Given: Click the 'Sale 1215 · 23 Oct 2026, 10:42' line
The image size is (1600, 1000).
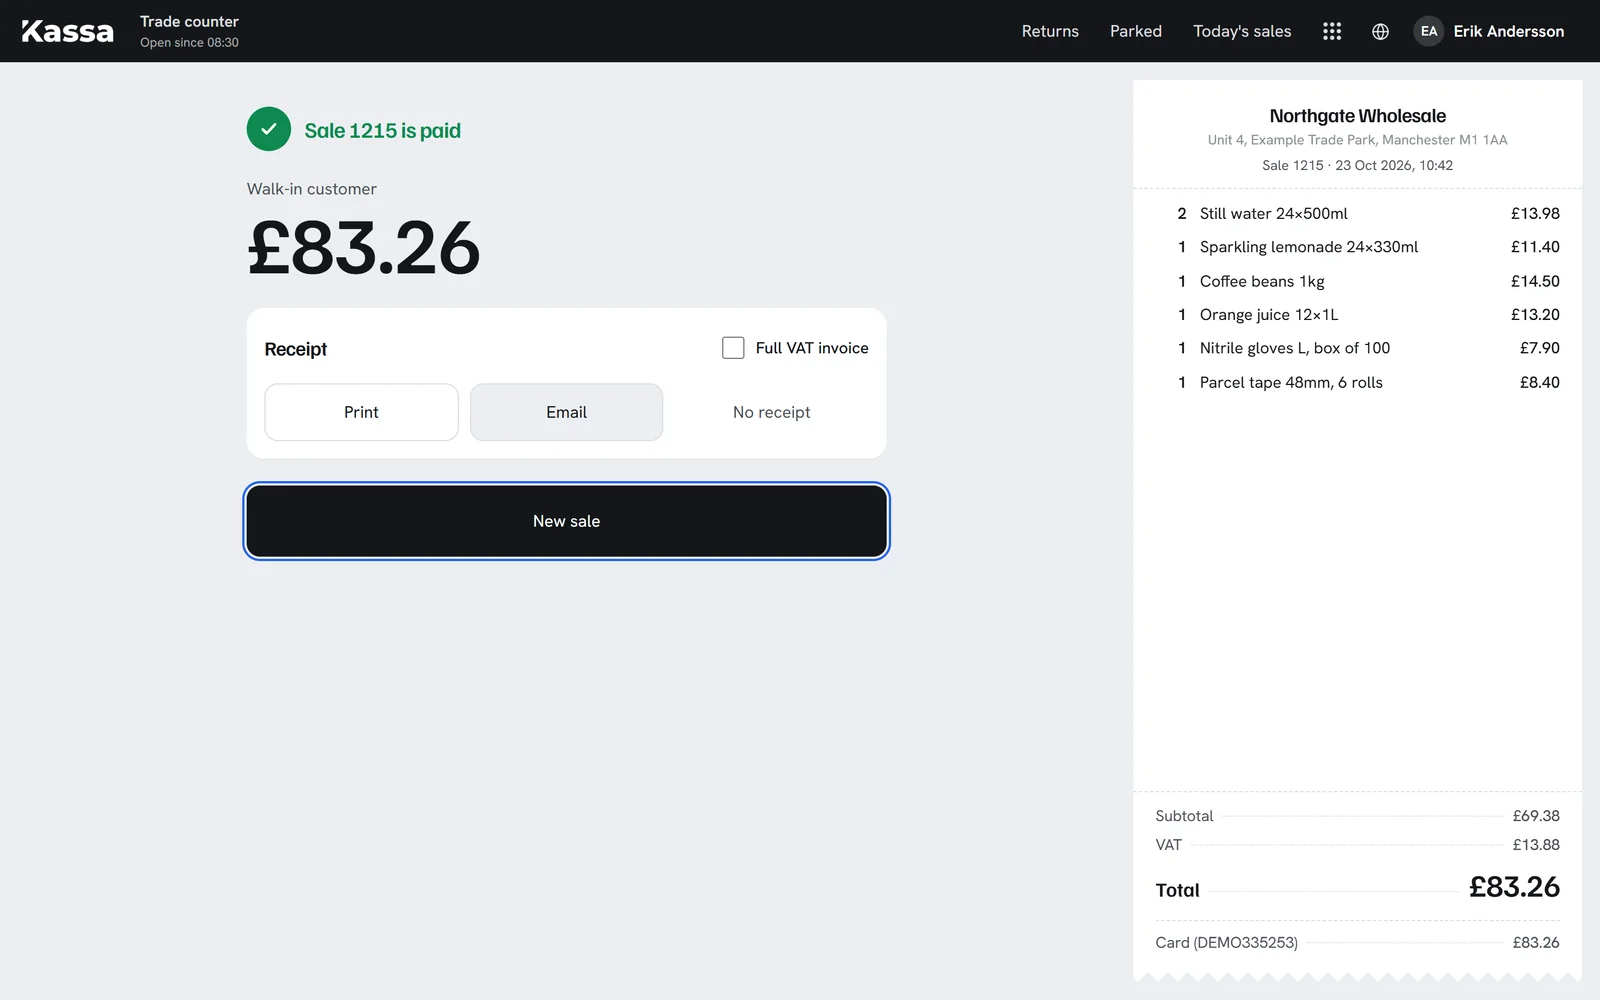Looking at the screenshot, I should [x=1357, y=165].
